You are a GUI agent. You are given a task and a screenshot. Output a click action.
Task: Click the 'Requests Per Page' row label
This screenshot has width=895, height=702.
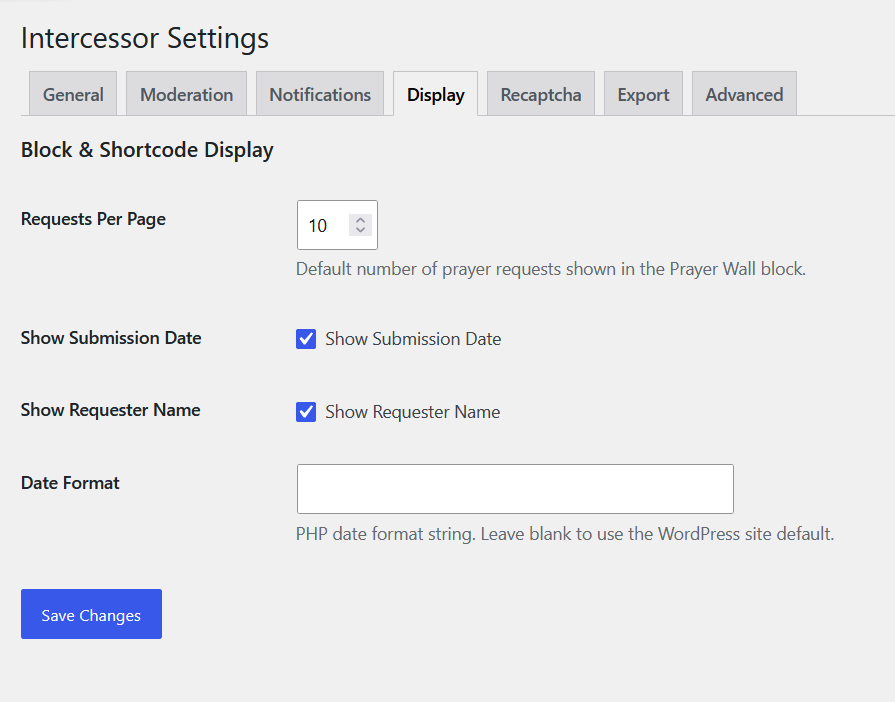click(x=93, y=219)
